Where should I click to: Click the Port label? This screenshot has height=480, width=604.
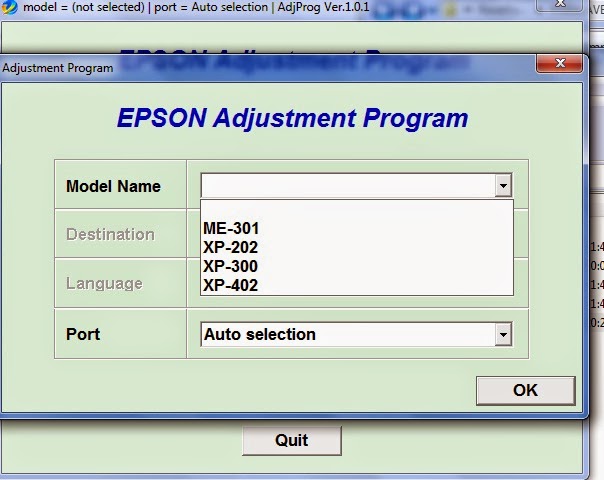pyautogui.click(x=83, y=334)
